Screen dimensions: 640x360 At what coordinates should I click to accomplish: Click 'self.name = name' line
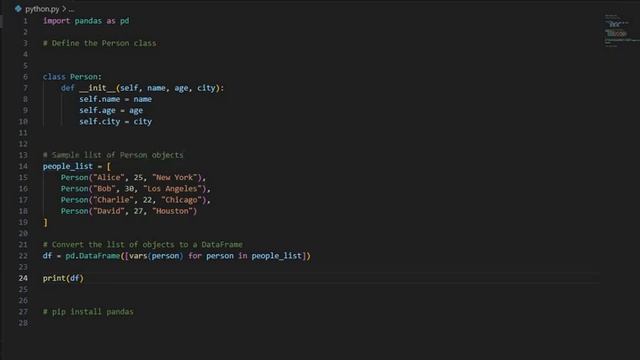click(116, 99)
